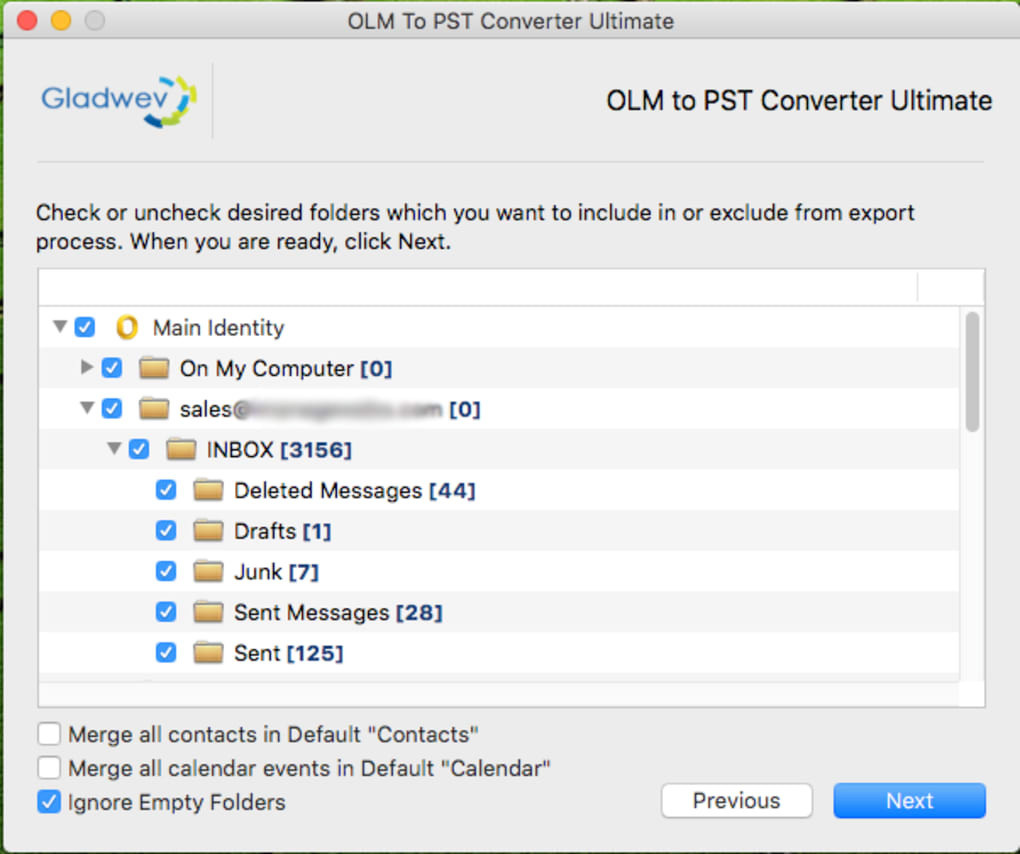Uncheck the Junk folder checkbox
1020x854 pixels.
(x=166, y=572)
